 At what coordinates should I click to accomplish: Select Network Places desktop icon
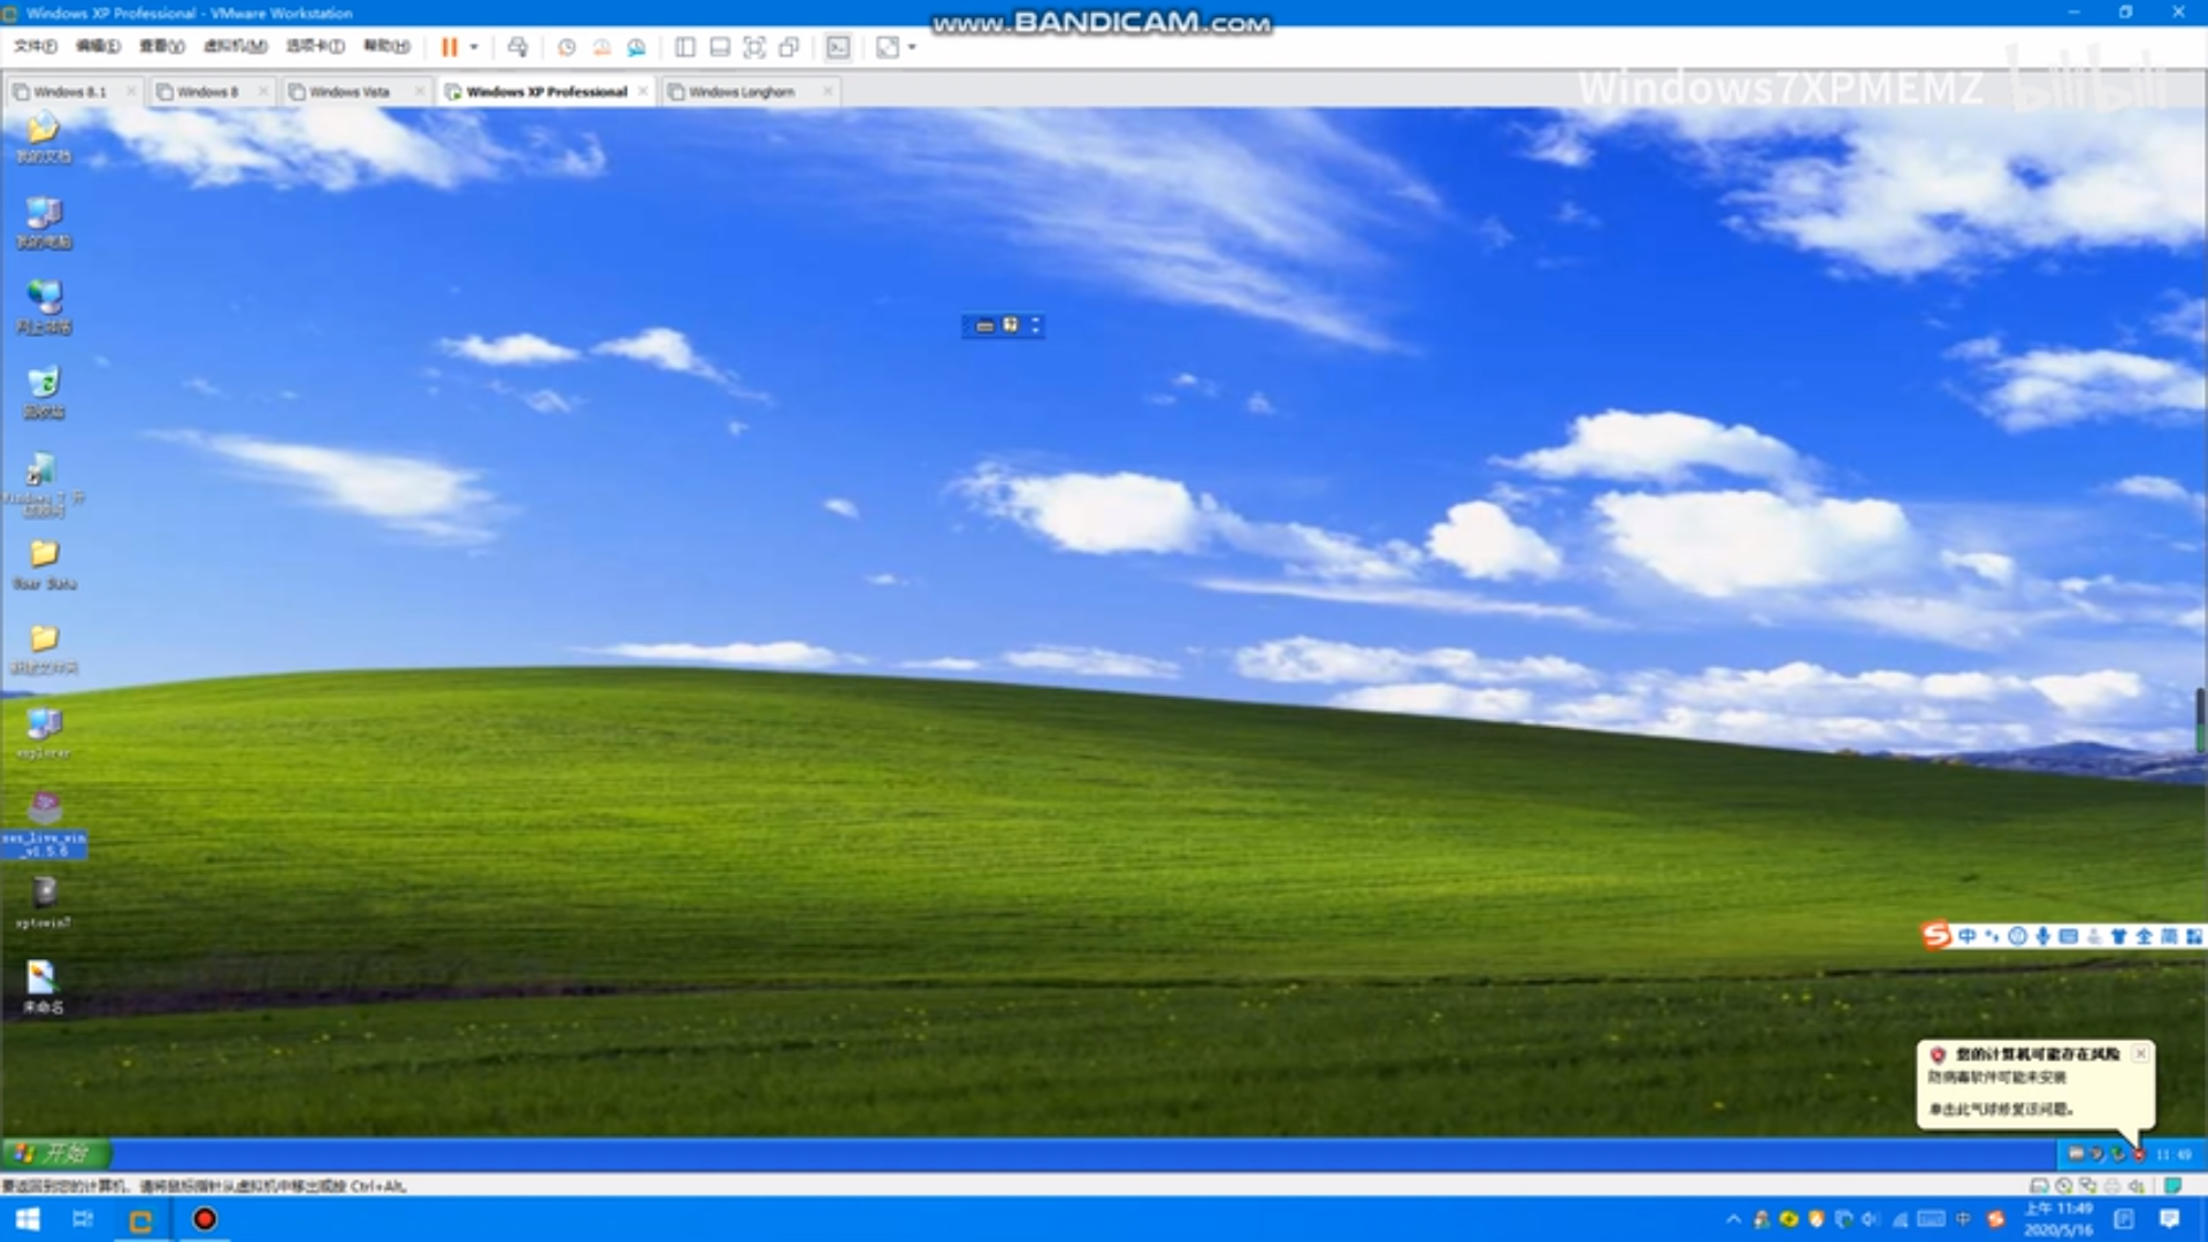coord(43,308)
